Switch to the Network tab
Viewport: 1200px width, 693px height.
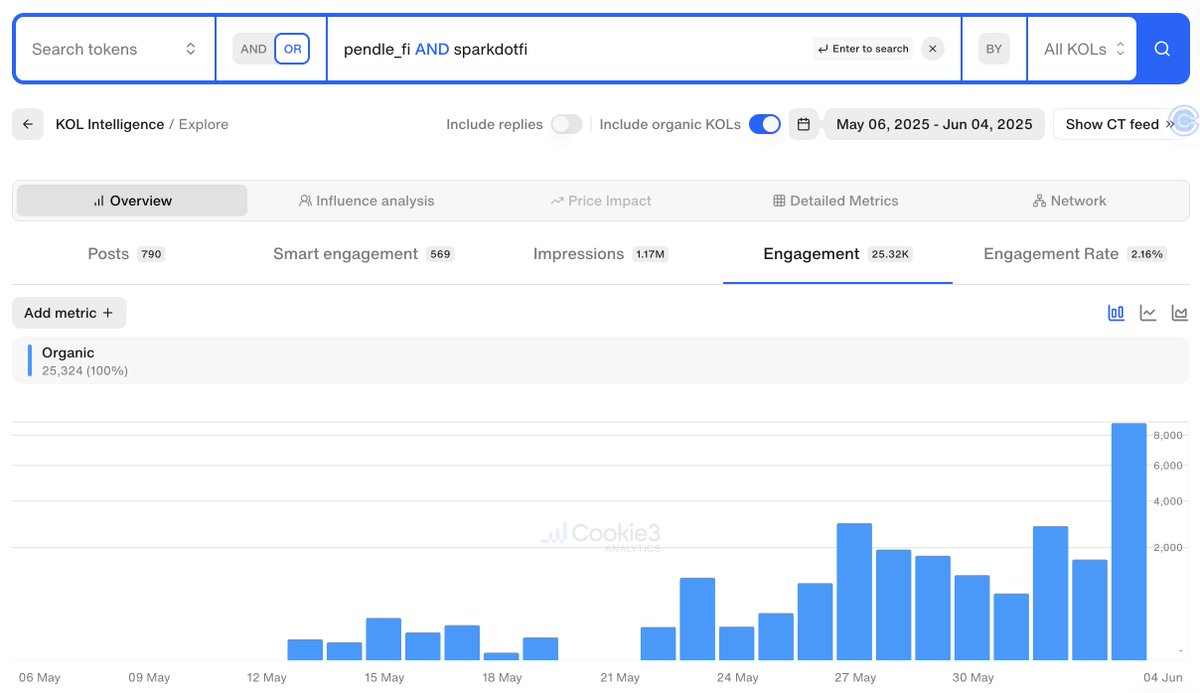click(1070, 200)
